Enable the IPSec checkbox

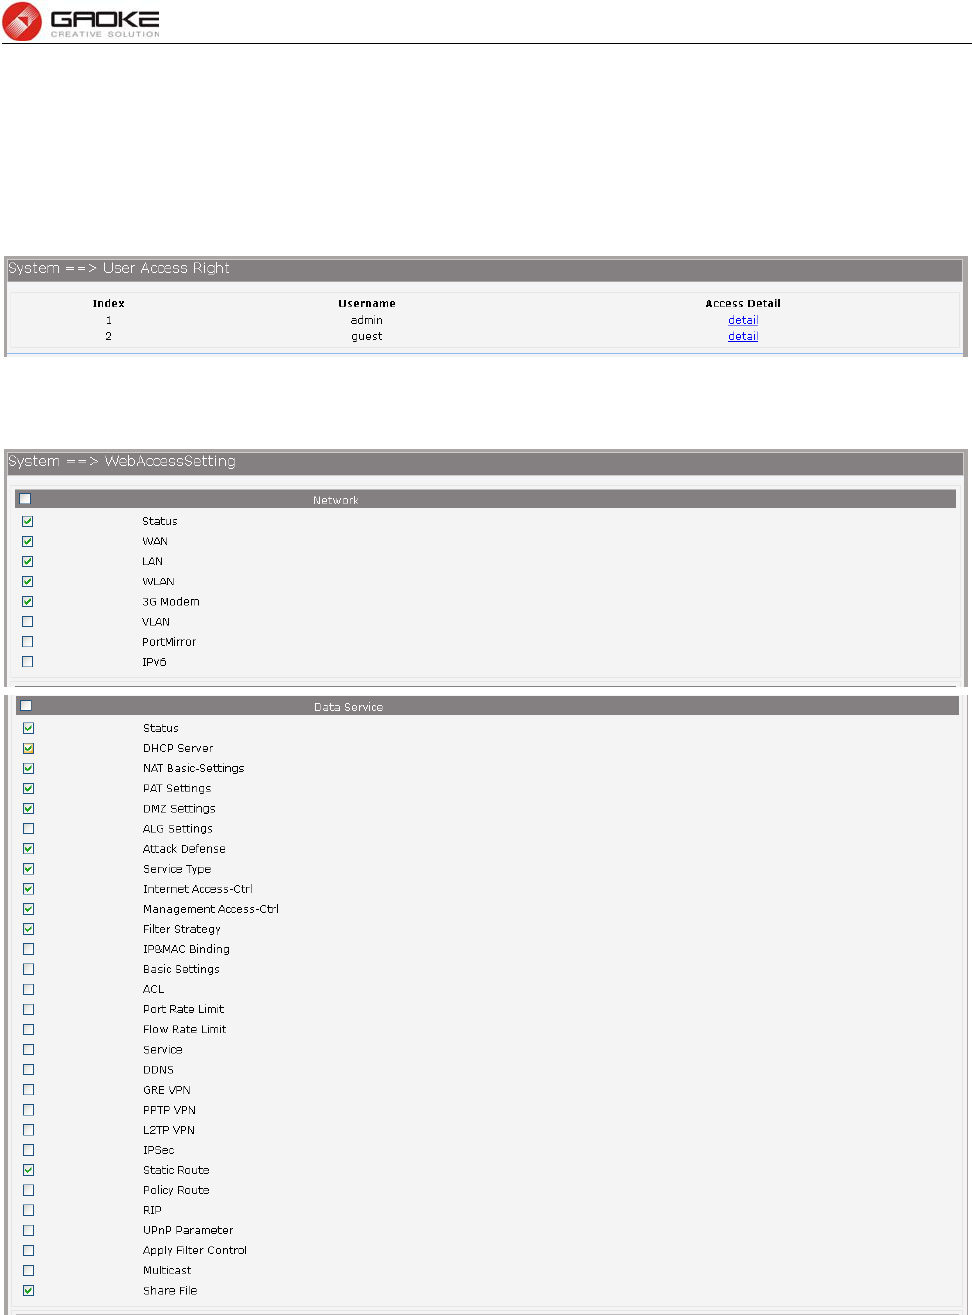coord(29,1150)
